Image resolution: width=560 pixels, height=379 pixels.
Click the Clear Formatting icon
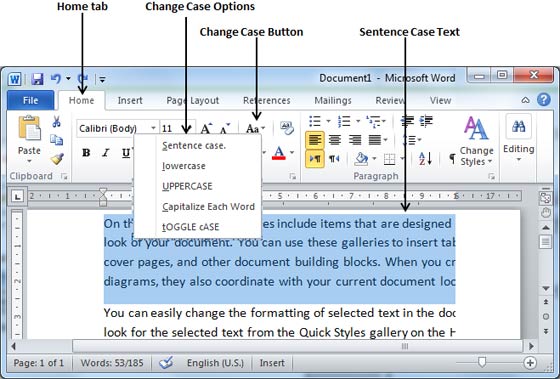click(x=287, y=128)
